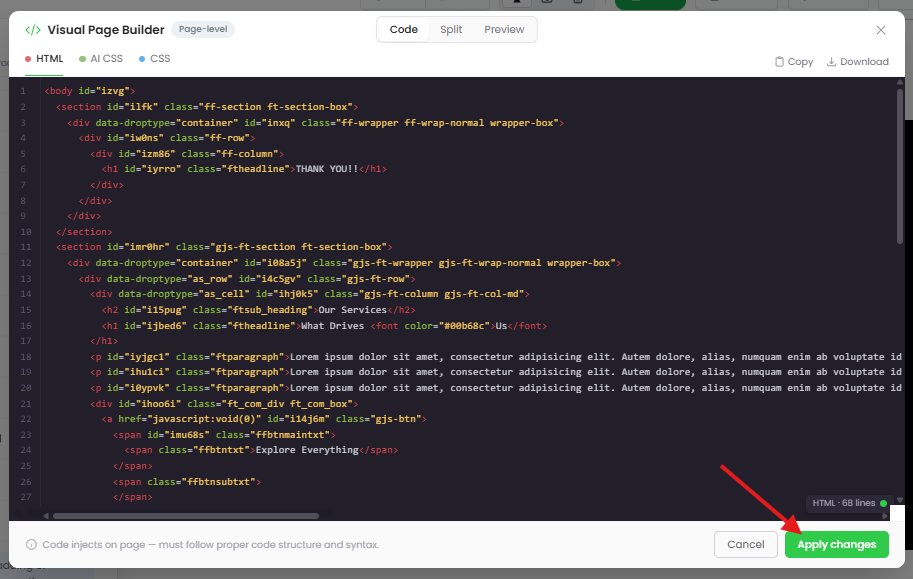Viewport: 913px width, 579px height.
Task: Click the Cancel button
Action: pos(745,545)
